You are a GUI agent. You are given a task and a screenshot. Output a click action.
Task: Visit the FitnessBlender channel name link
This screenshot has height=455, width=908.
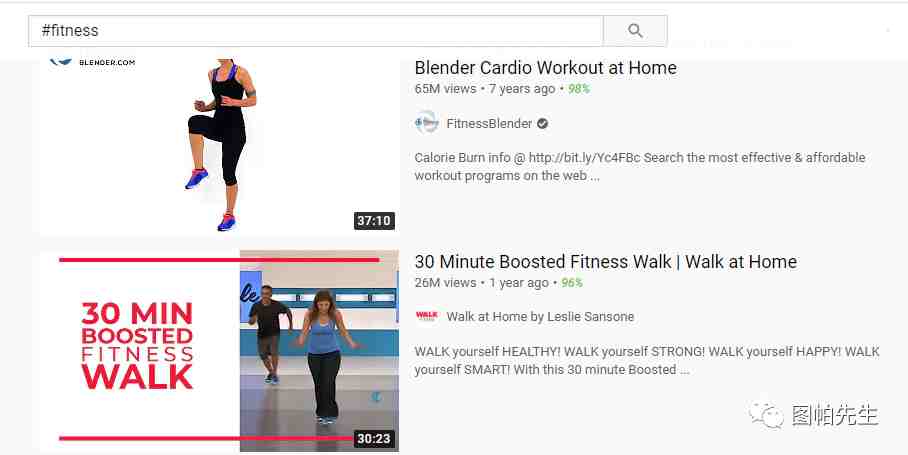[x=489, y=123]
